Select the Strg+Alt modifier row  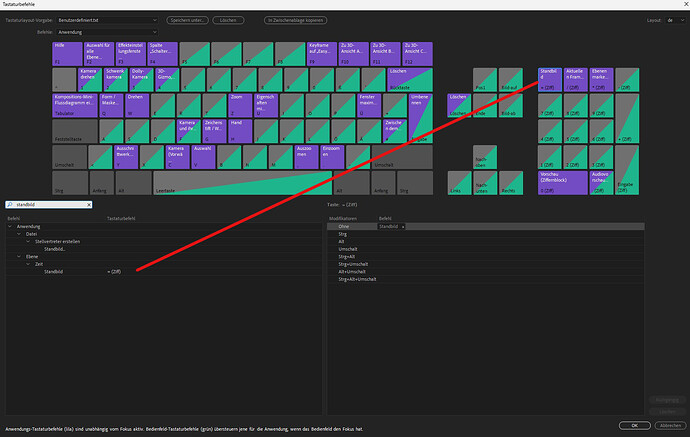pos(486,257)
